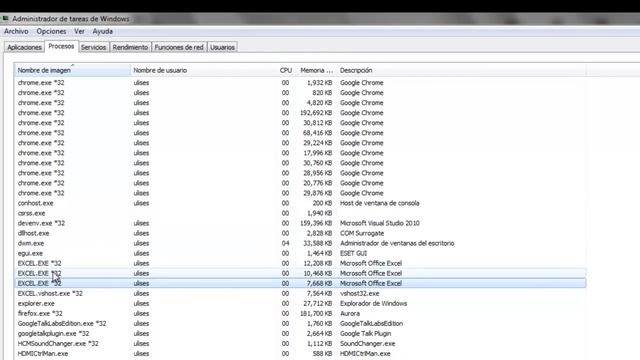
Task: Select the firefox.exe *32 process
Action: [300, 313]
